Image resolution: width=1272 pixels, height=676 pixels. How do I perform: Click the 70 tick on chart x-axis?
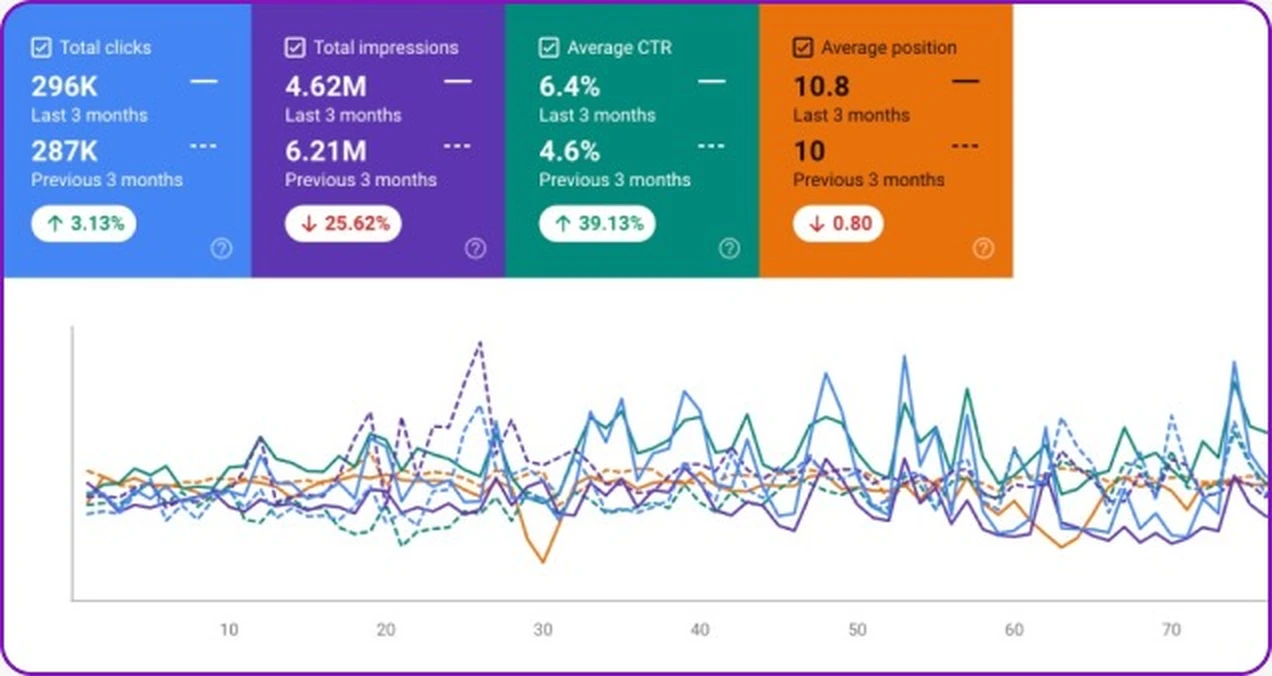(1171, 630)
